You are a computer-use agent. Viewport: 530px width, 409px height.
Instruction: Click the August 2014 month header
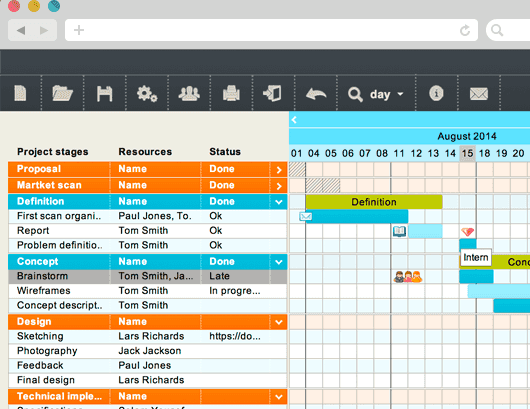[467, 136]
